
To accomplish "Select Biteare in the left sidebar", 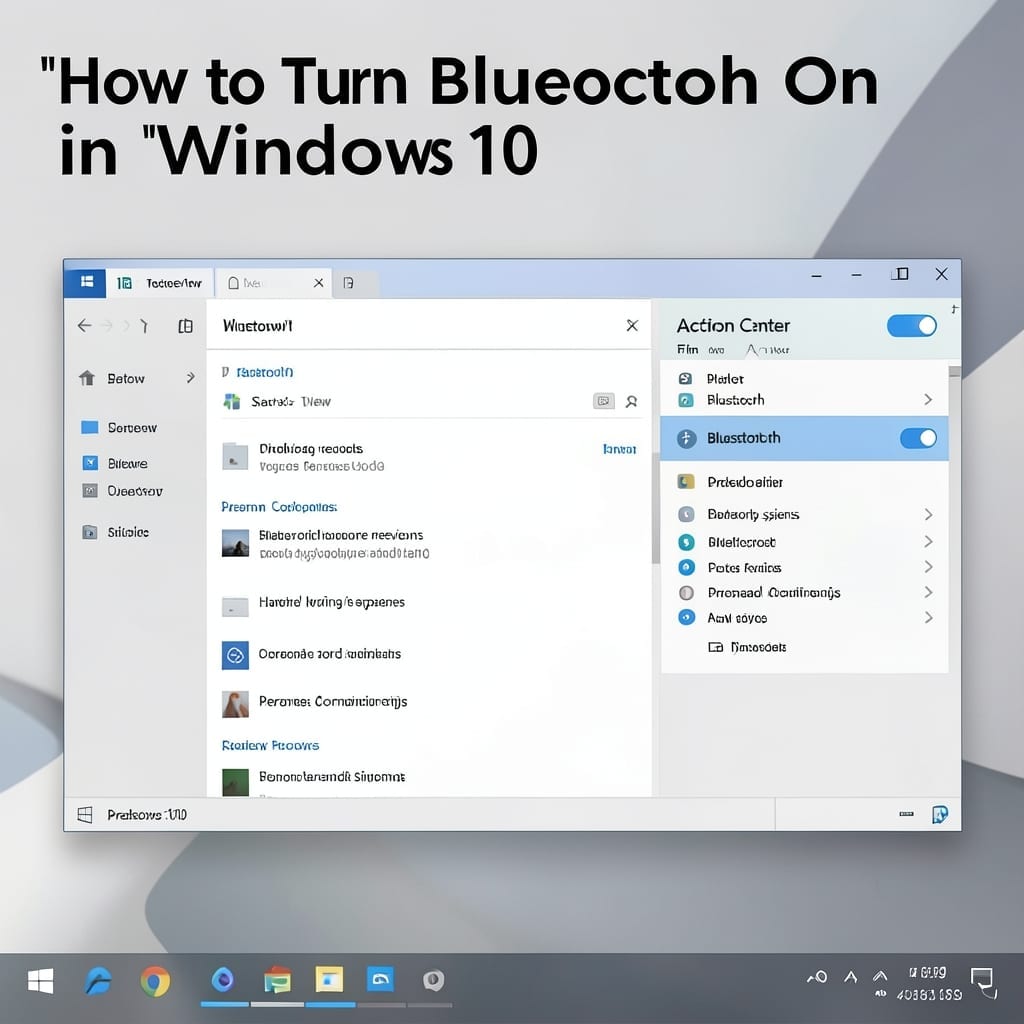I will click(x=115, y=463).
